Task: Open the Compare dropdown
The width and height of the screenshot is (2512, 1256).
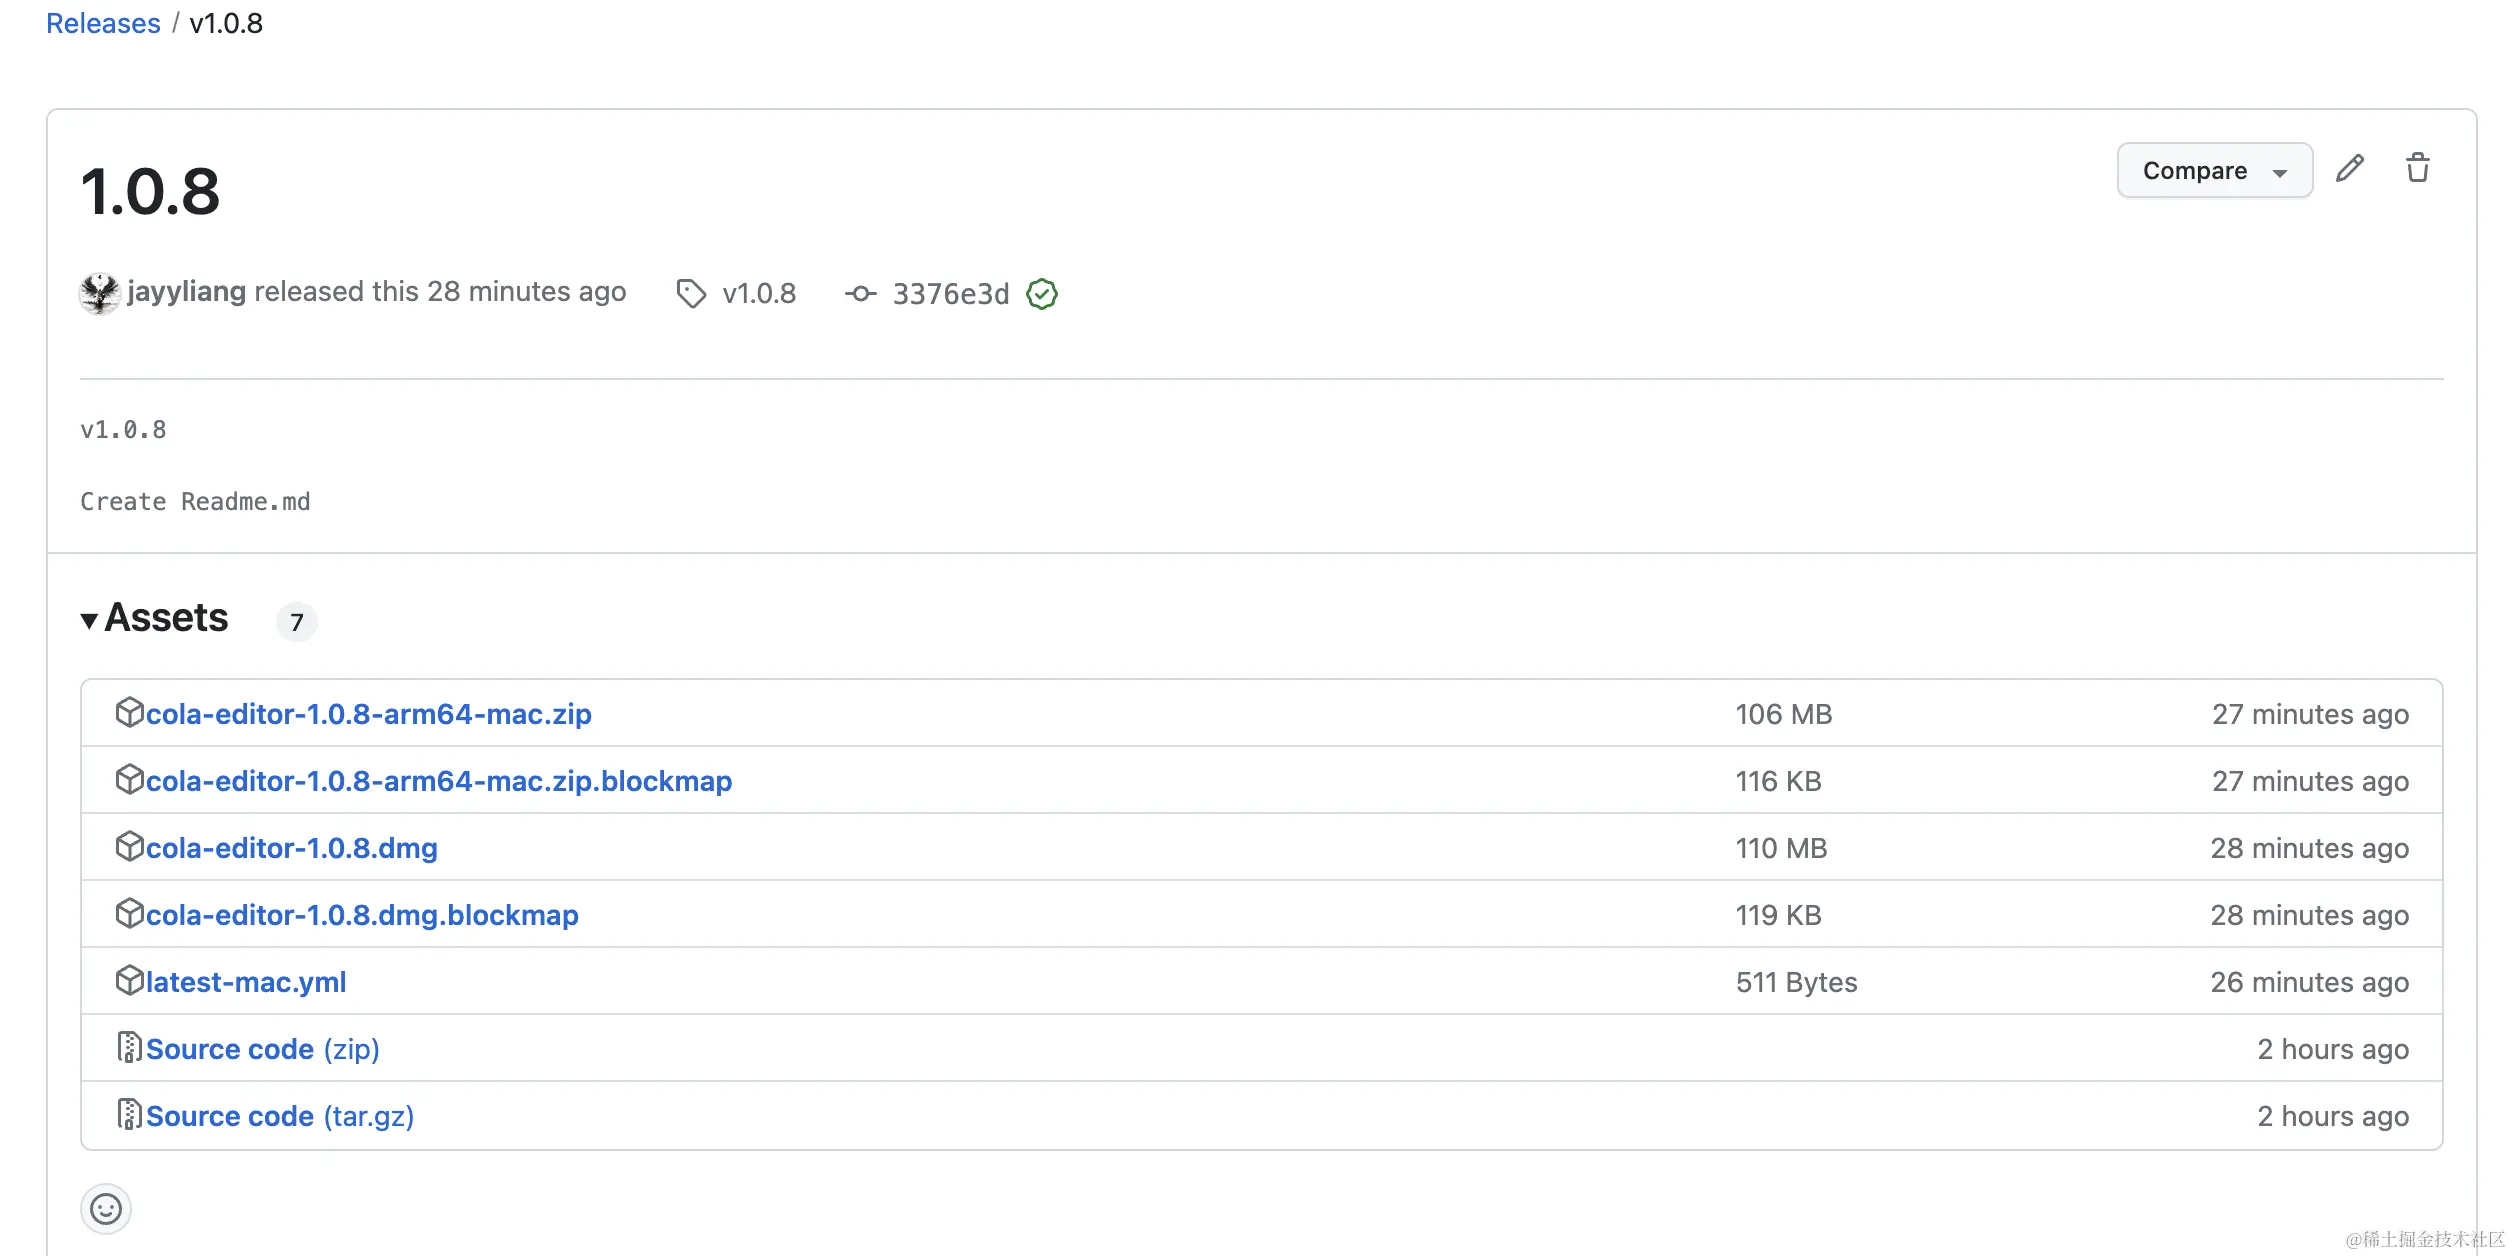Action: pyautogui.click(x=2213, y=171)
